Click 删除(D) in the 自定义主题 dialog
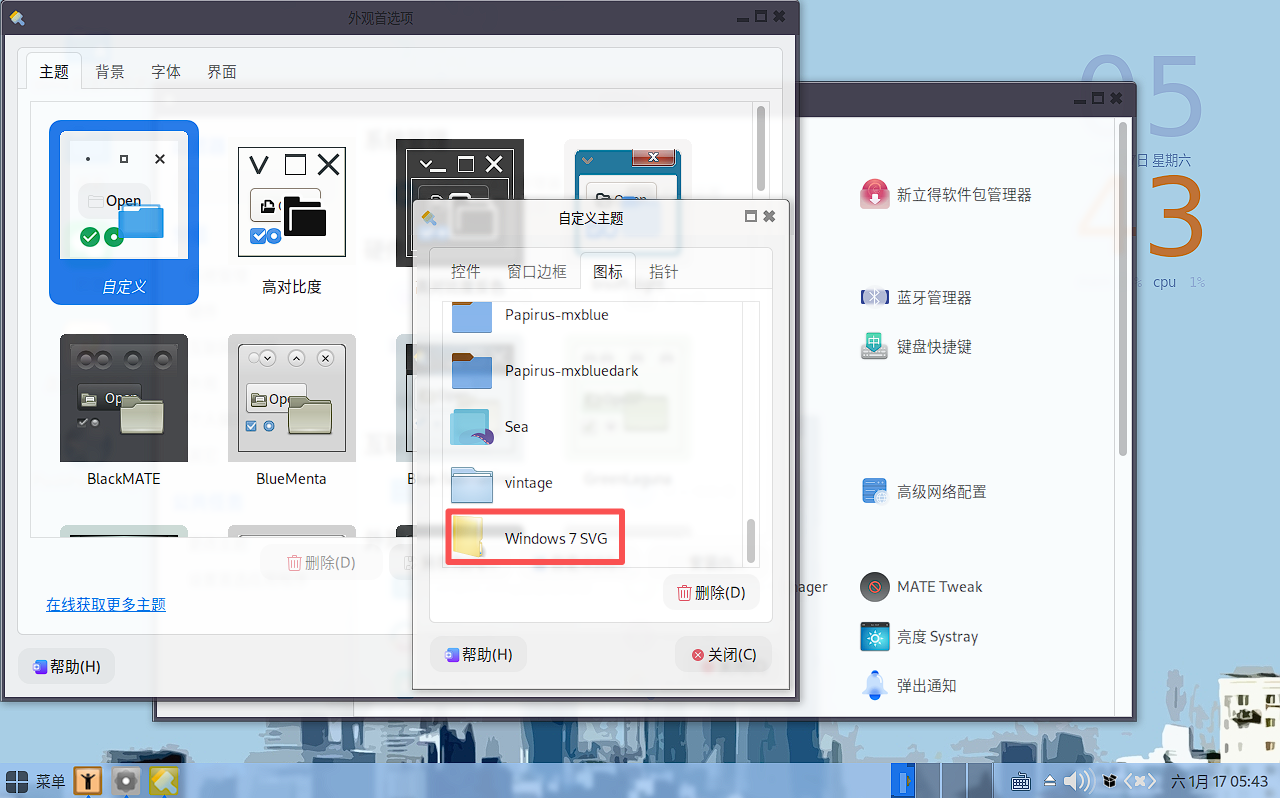This screenshot has height=798, width=1280. tap(711, 592)
